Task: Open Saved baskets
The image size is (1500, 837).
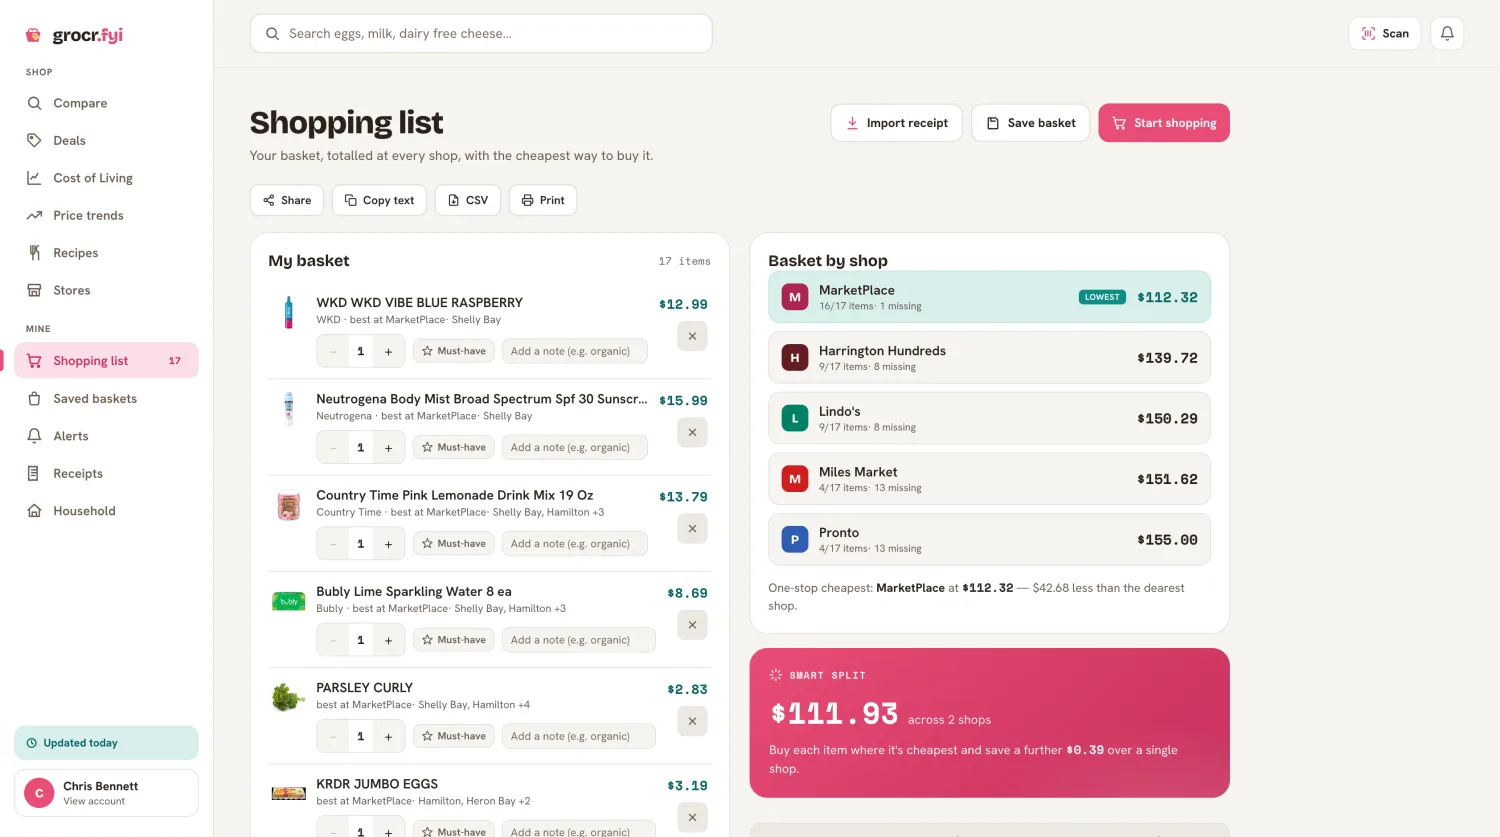Action: tap(106, 399)
